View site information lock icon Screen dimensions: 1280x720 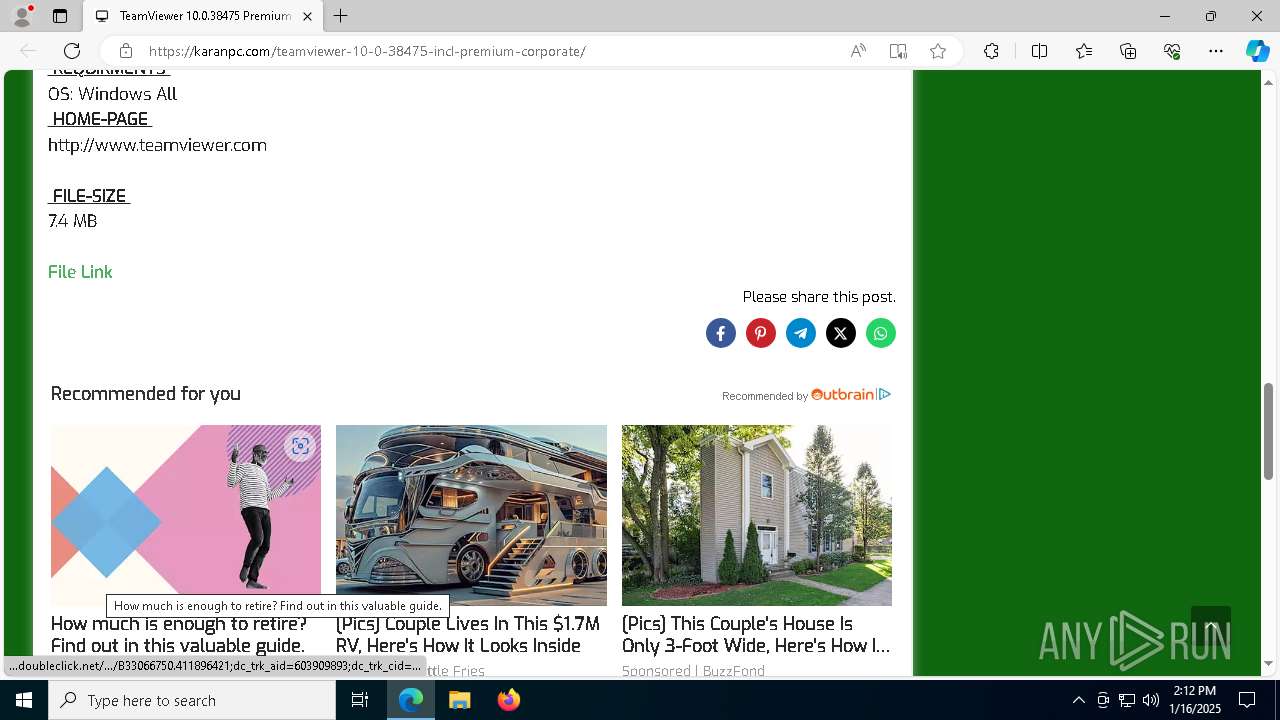click(x=125, y=51)
